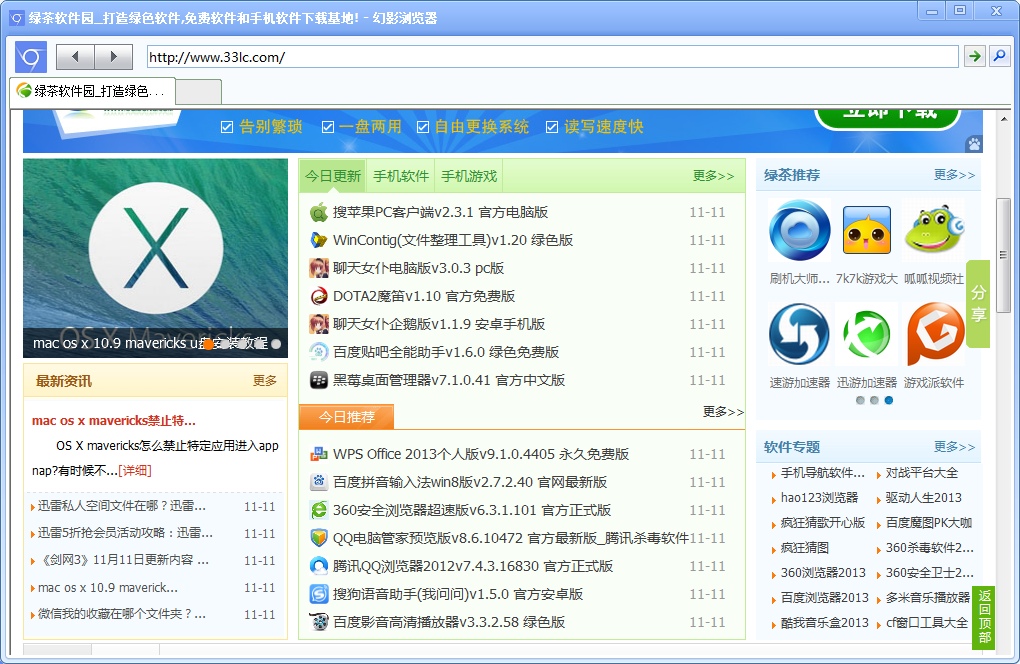Viewport: 1020px width, 664px height.
Task: Switch to the 手机软件 tab
Action: tap(401, 176)
